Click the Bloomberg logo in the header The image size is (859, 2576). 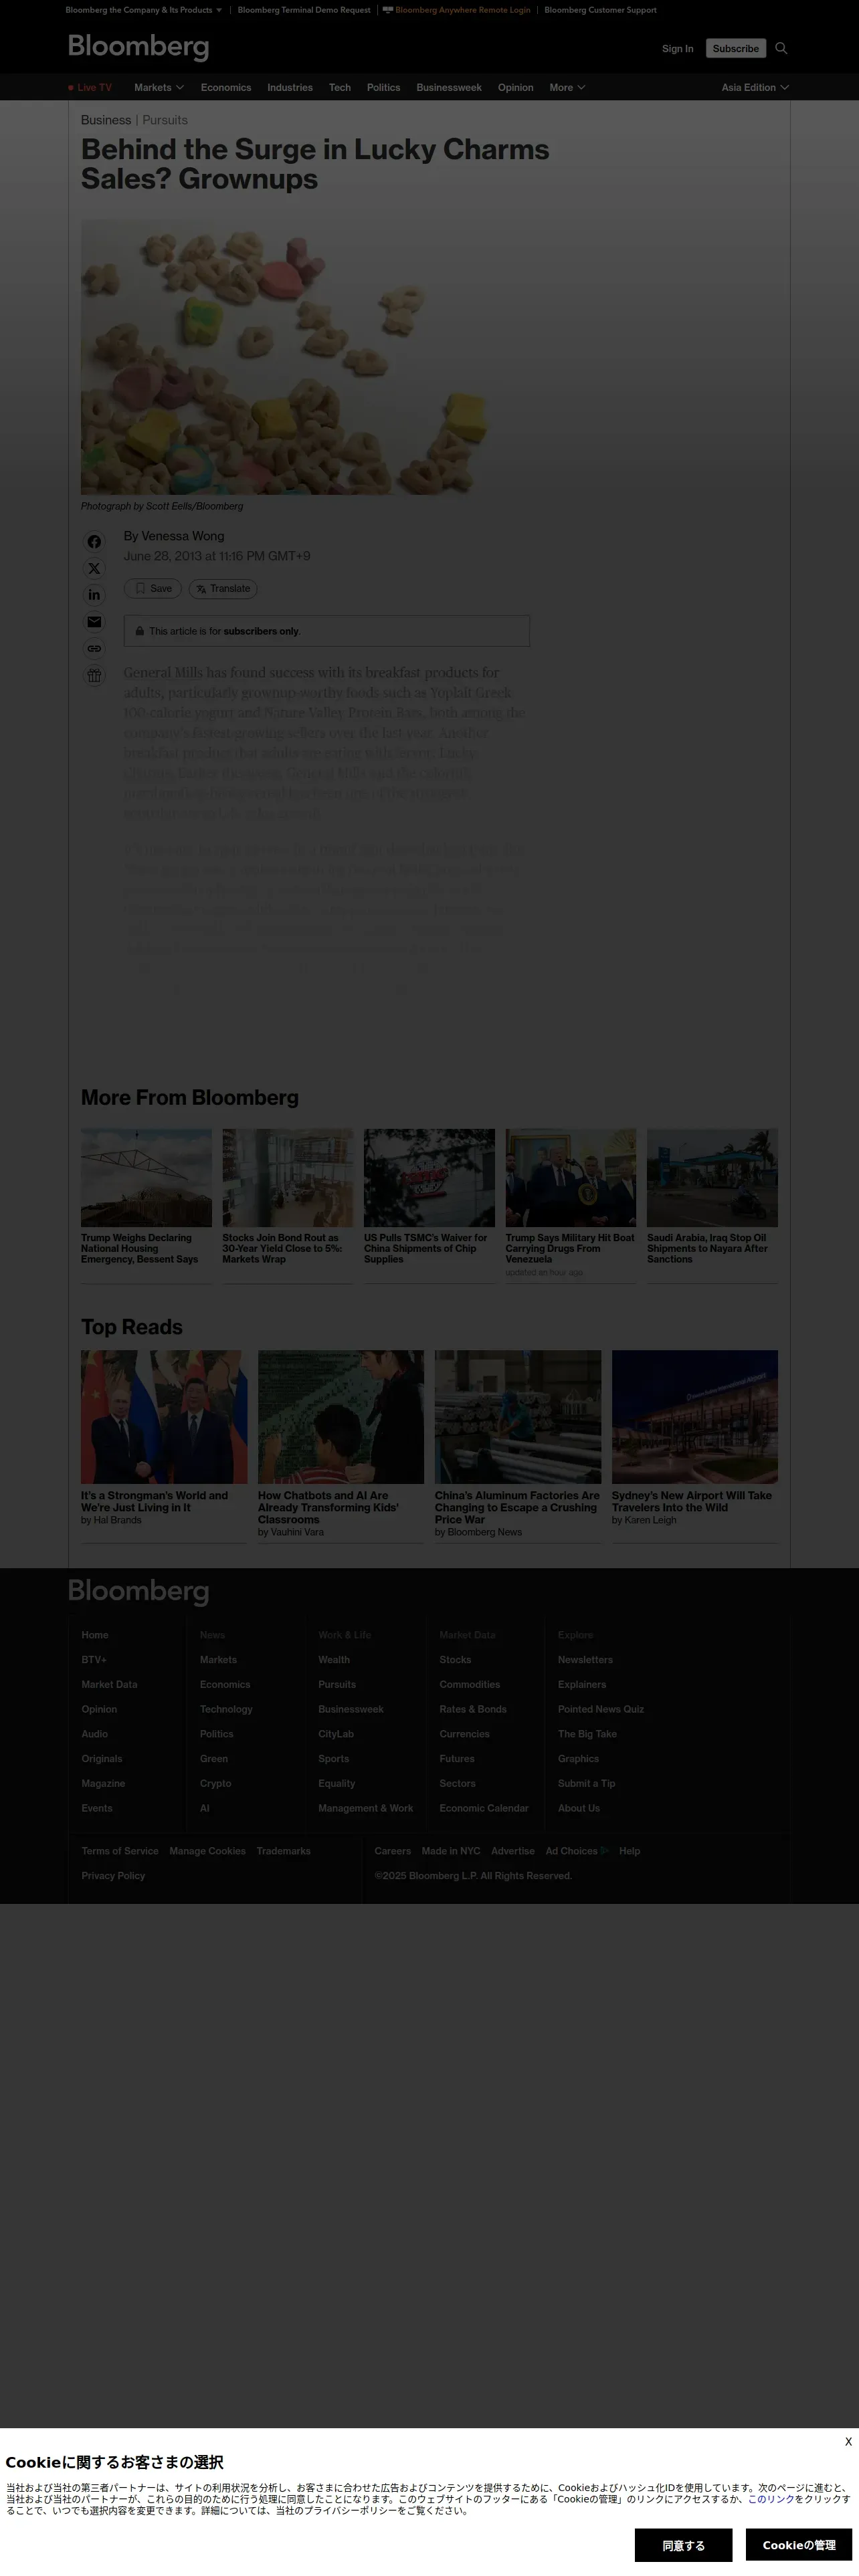pos(138,47)
